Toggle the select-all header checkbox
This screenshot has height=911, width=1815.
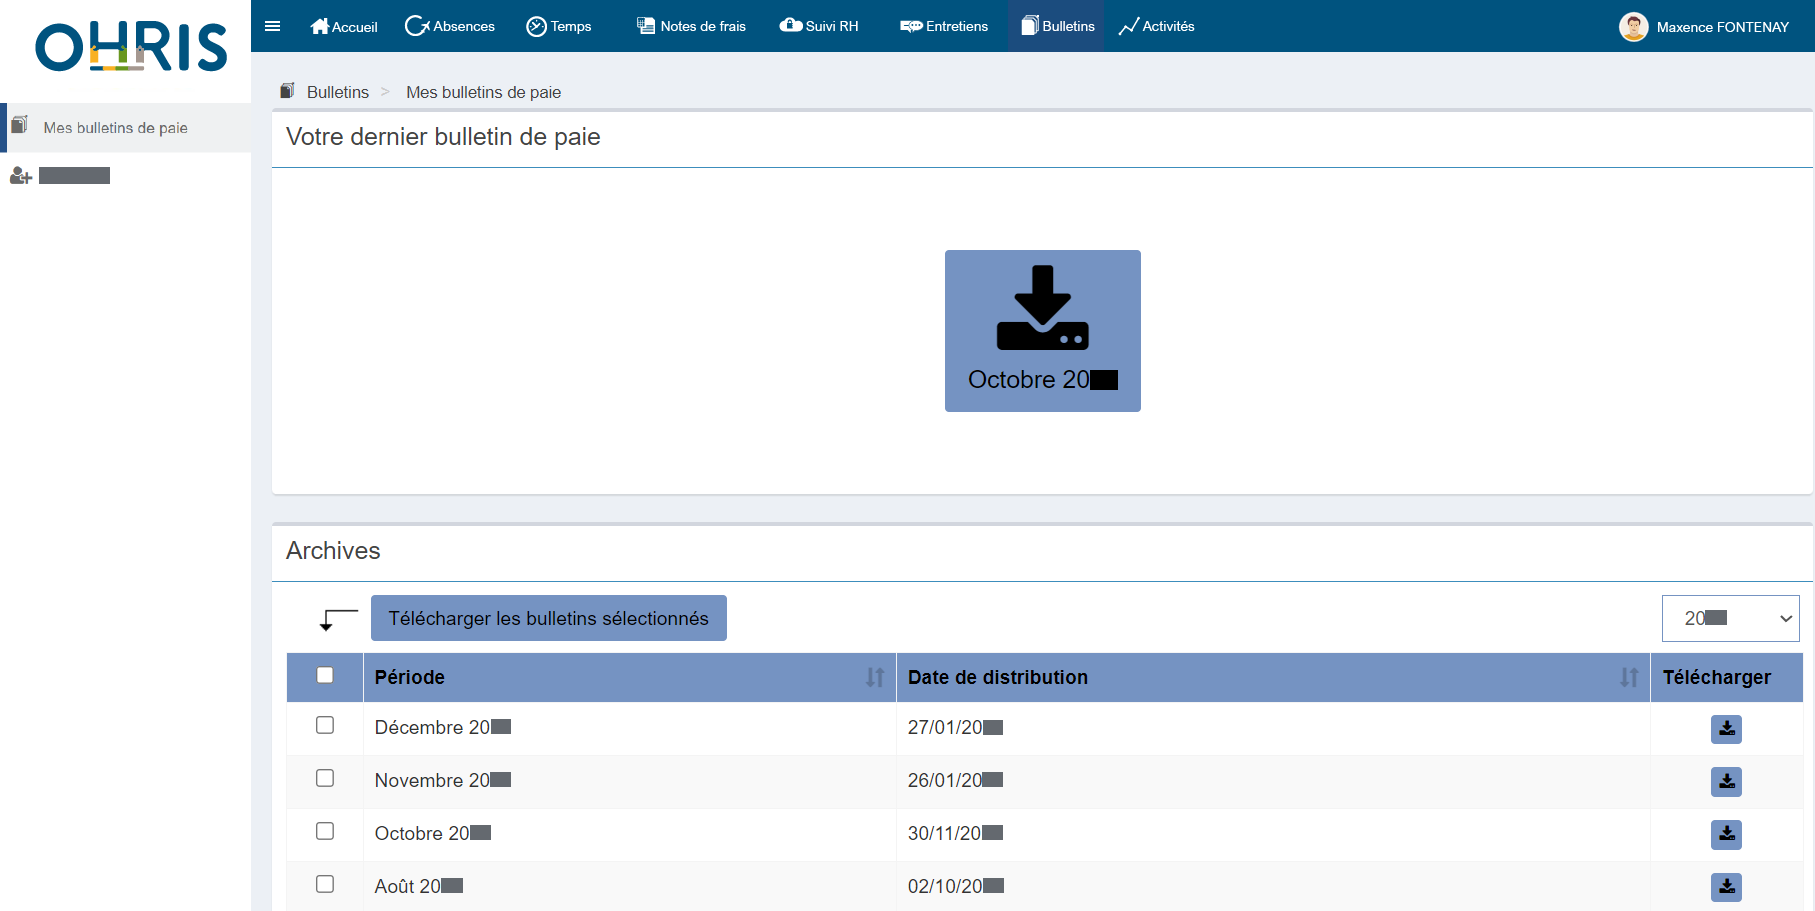coord(325,675)
